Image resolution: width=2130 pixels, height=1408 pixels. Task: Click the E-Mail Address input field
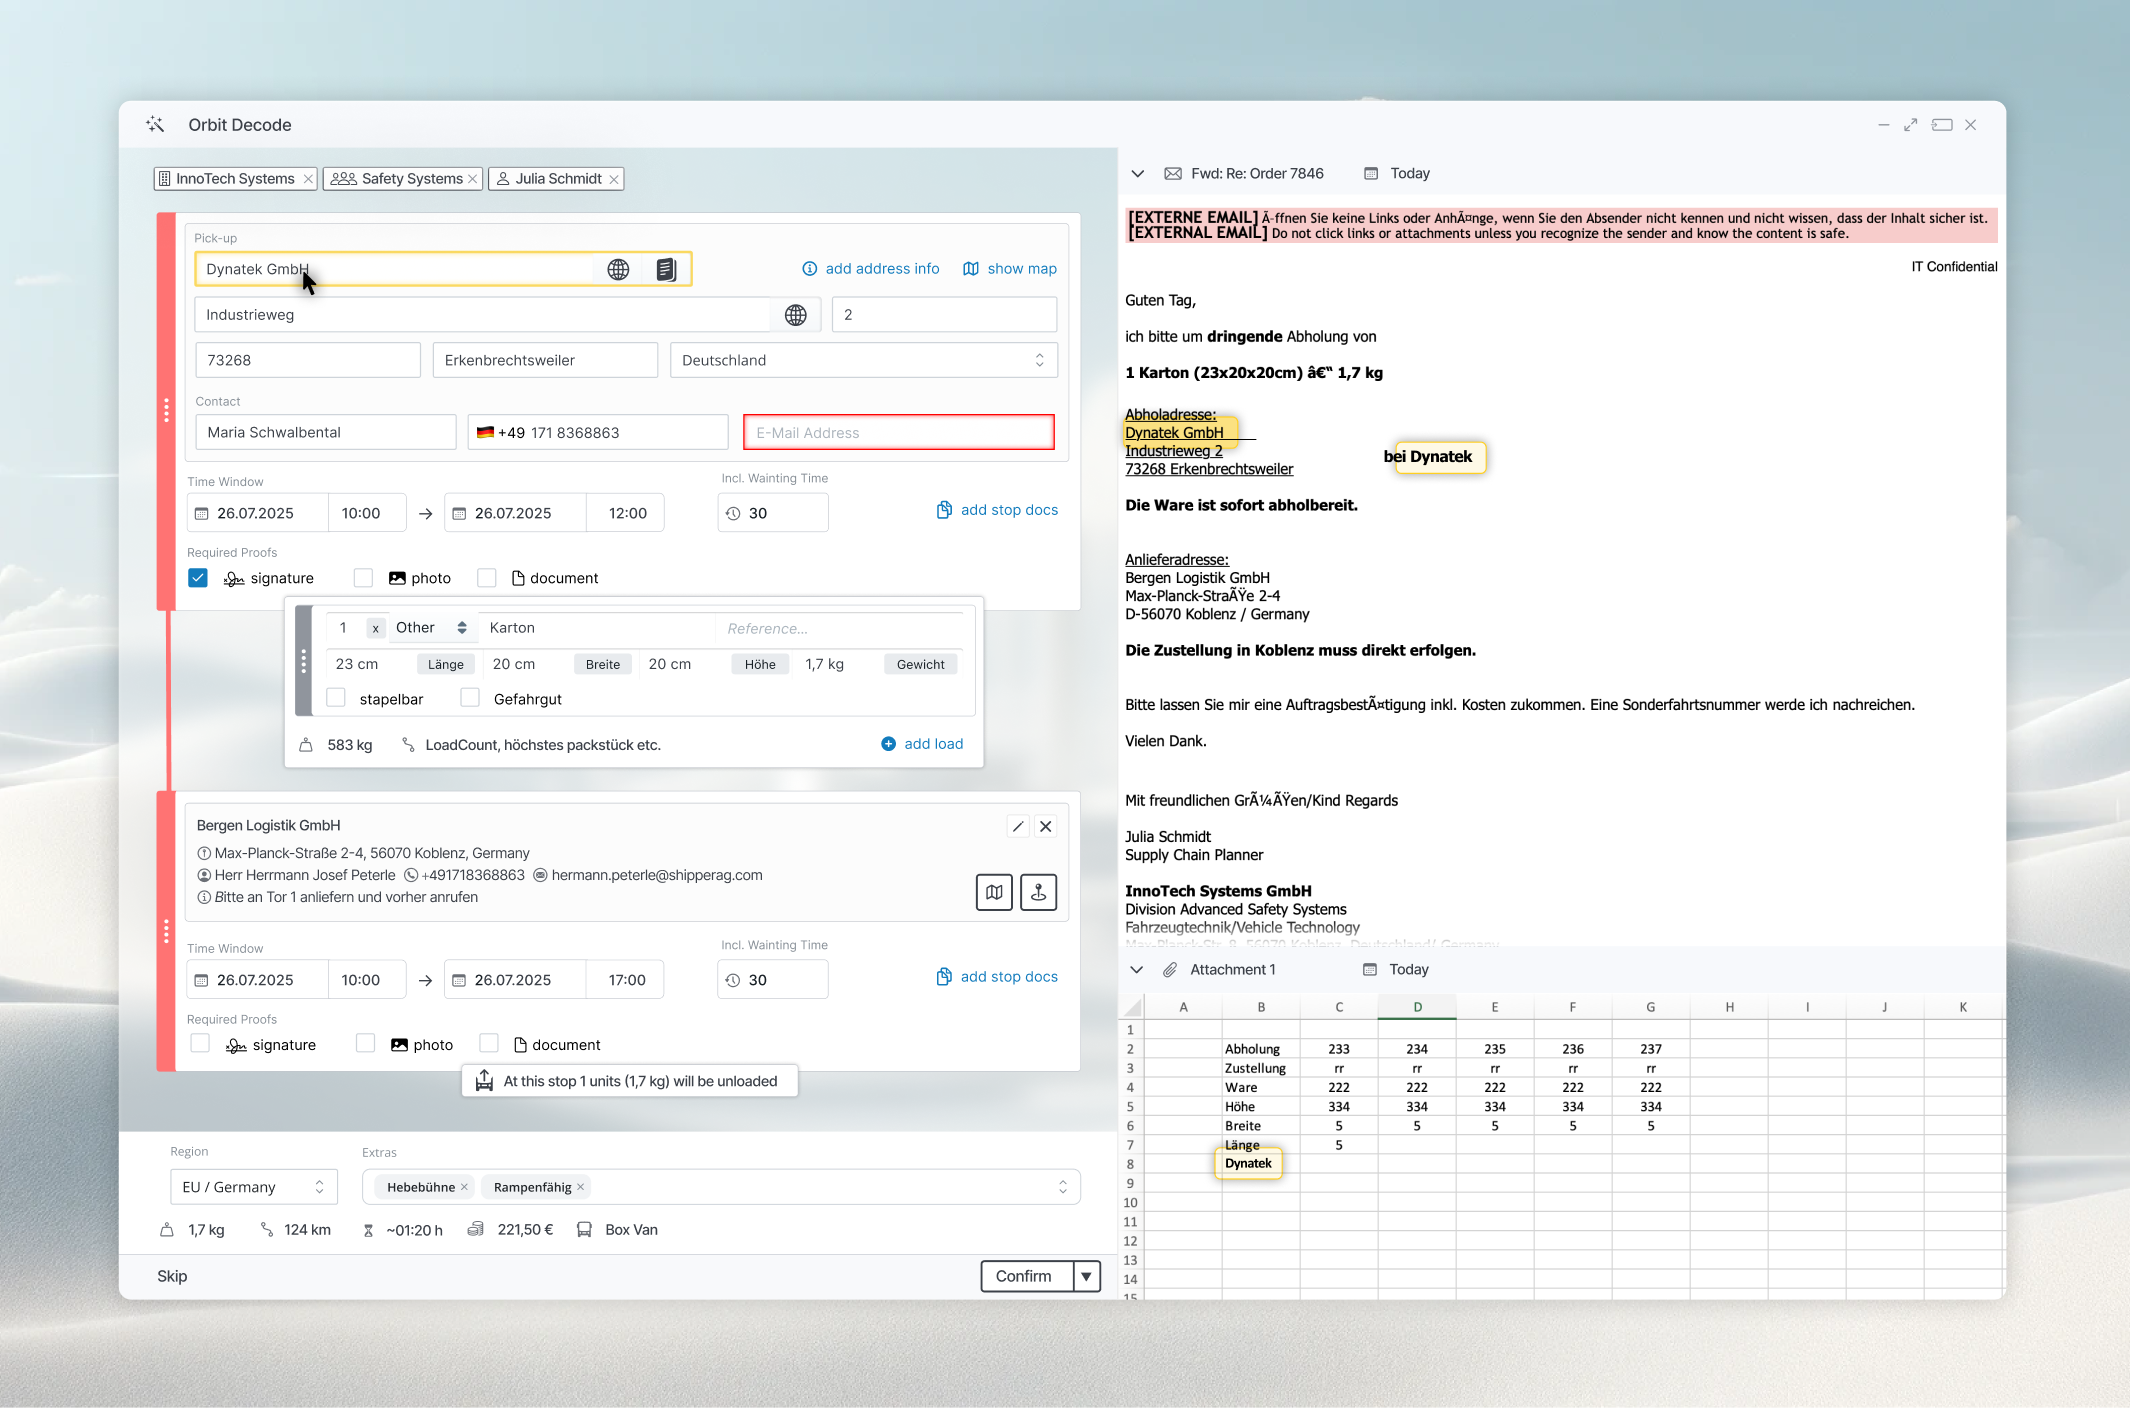tap(899, 432)
